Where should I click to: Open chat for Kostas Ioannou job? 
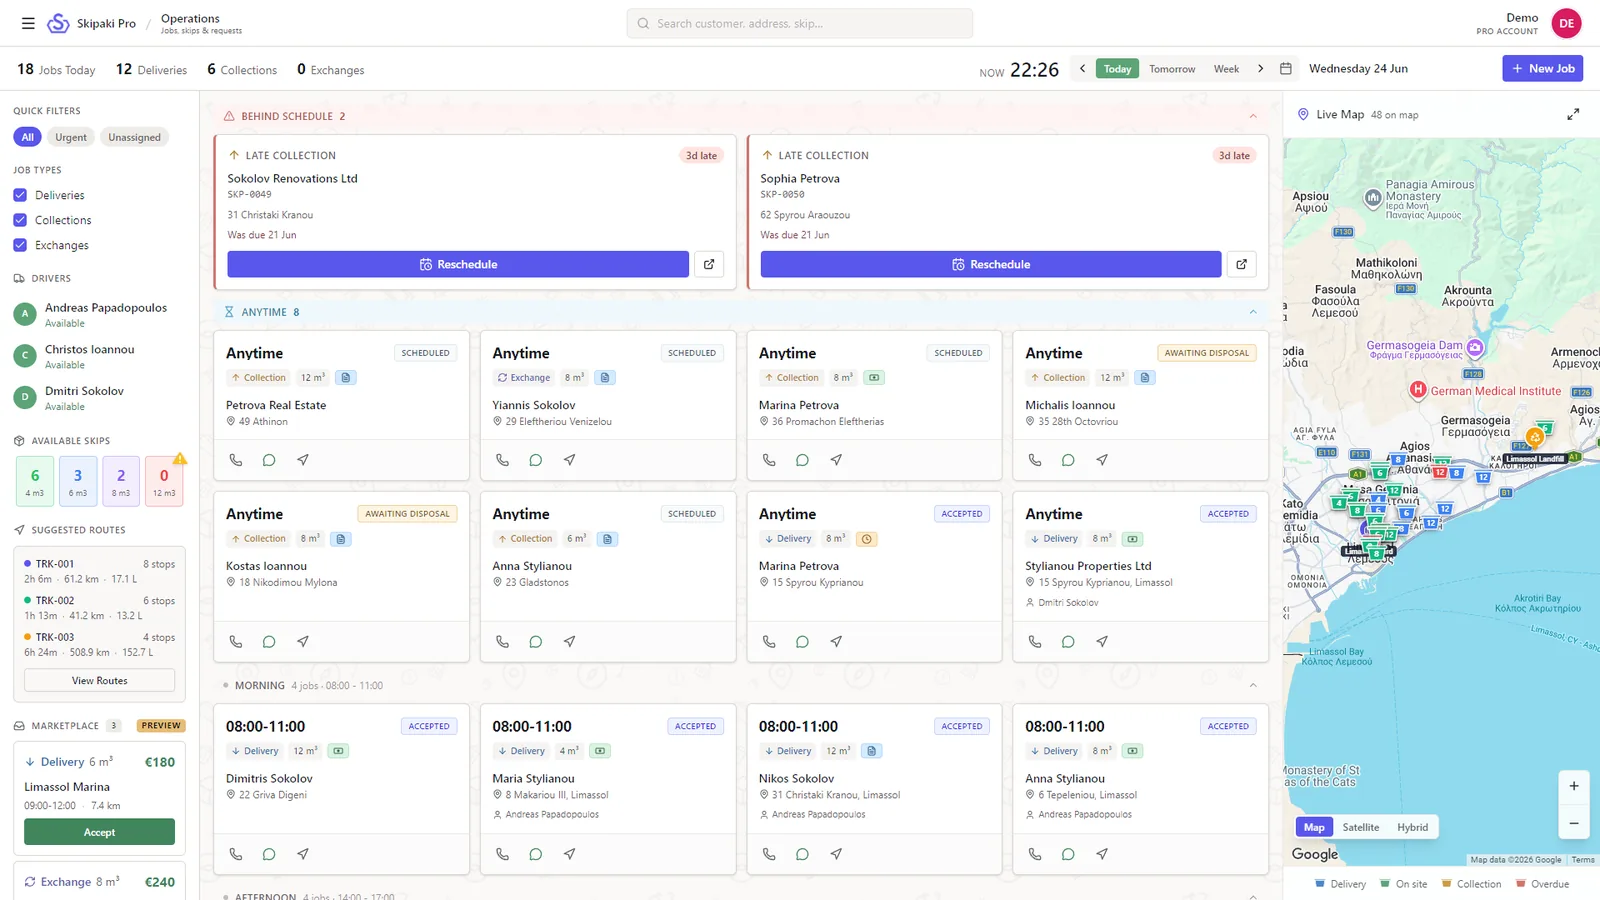tap(269, 642)
